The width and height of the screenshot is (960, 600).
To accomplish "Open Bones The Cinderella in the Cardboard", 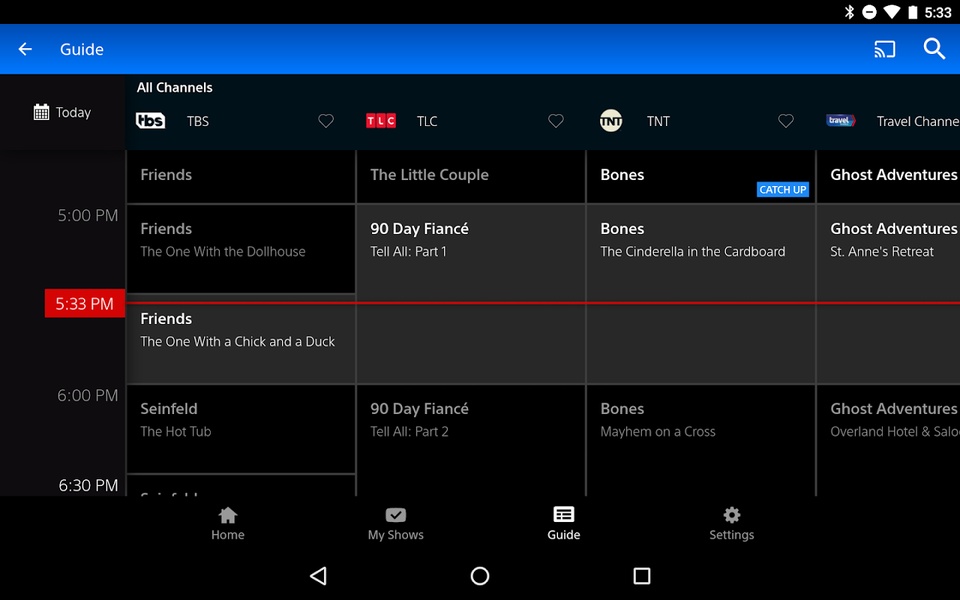I will tap(701, 294).
